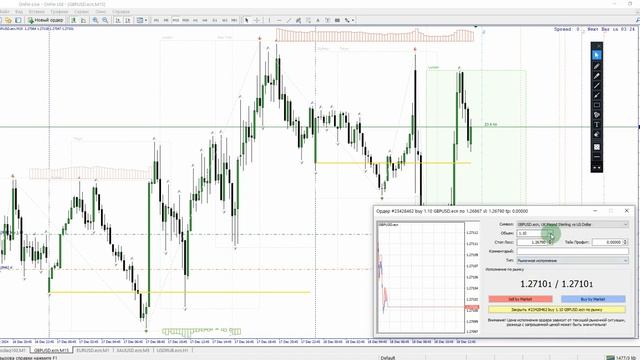Switch chart to the MN timeframe
The width and height of the screenshot is (640, 360).
234,20
